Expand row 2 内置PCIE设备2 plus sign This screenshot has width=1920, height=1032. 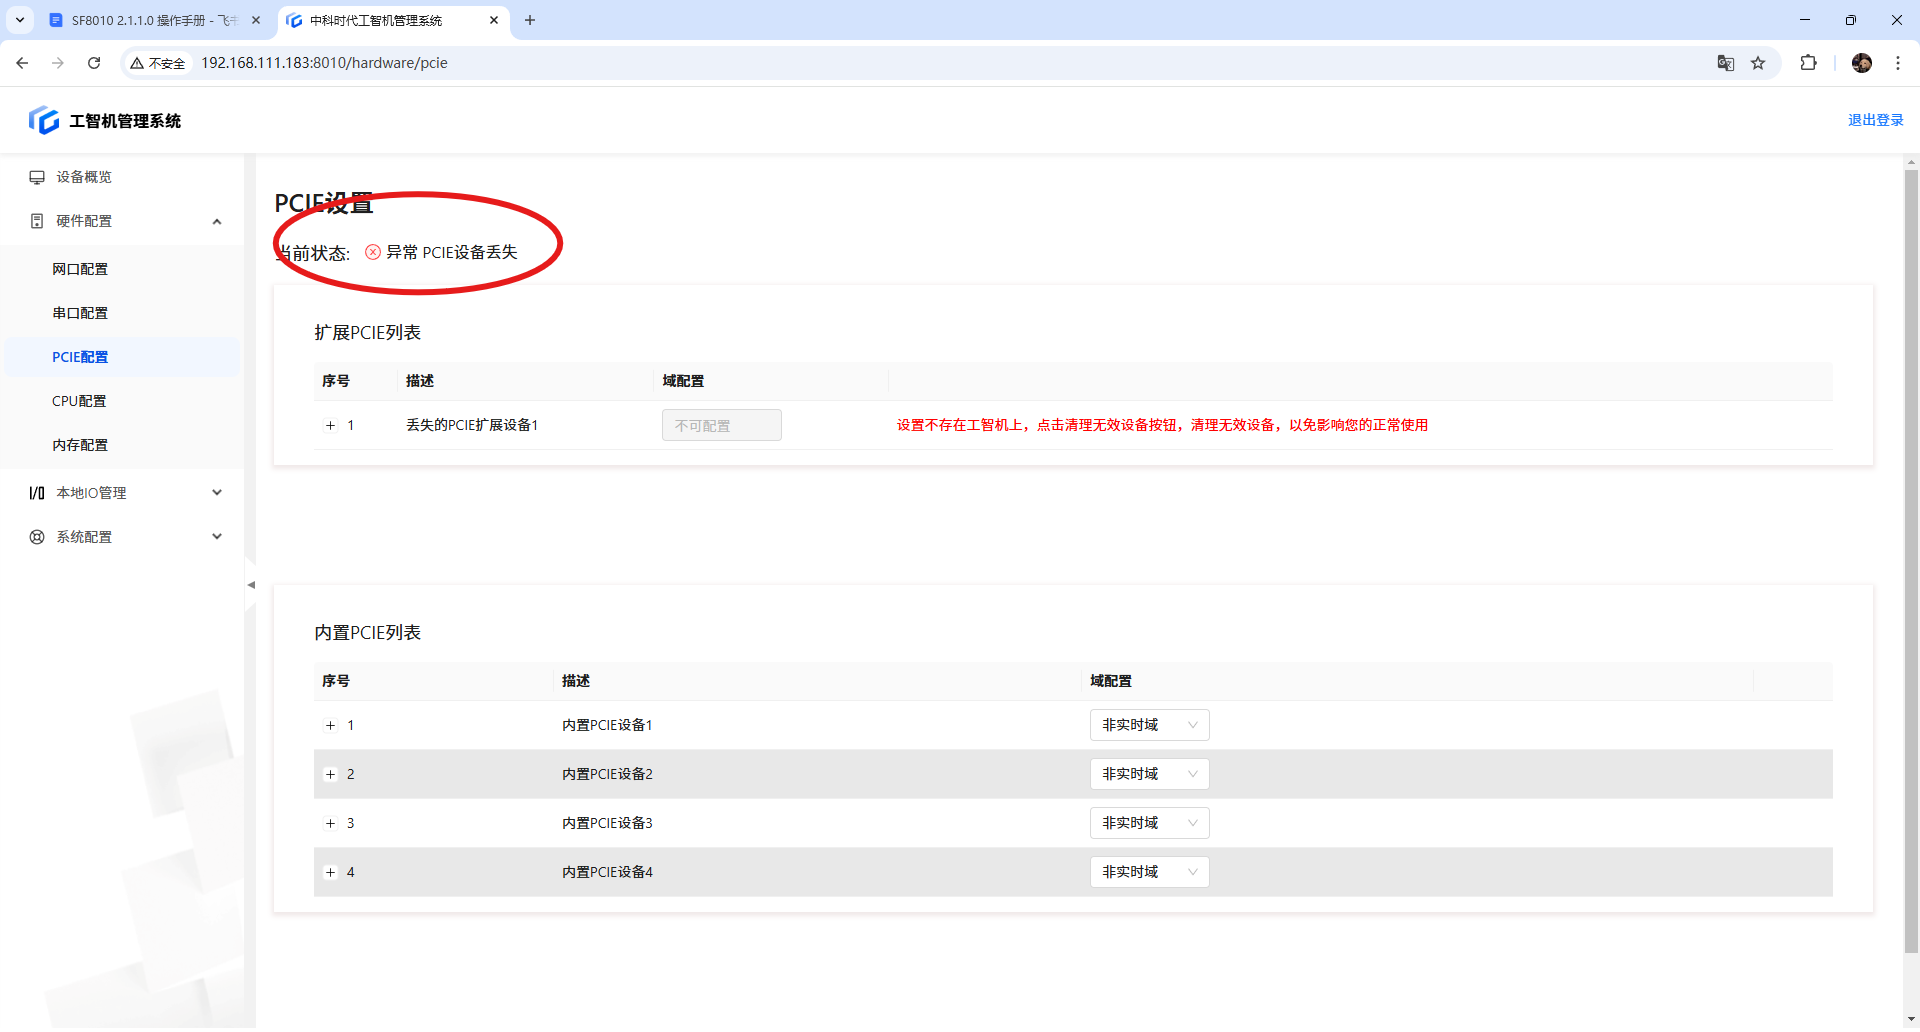coord(330,775)
